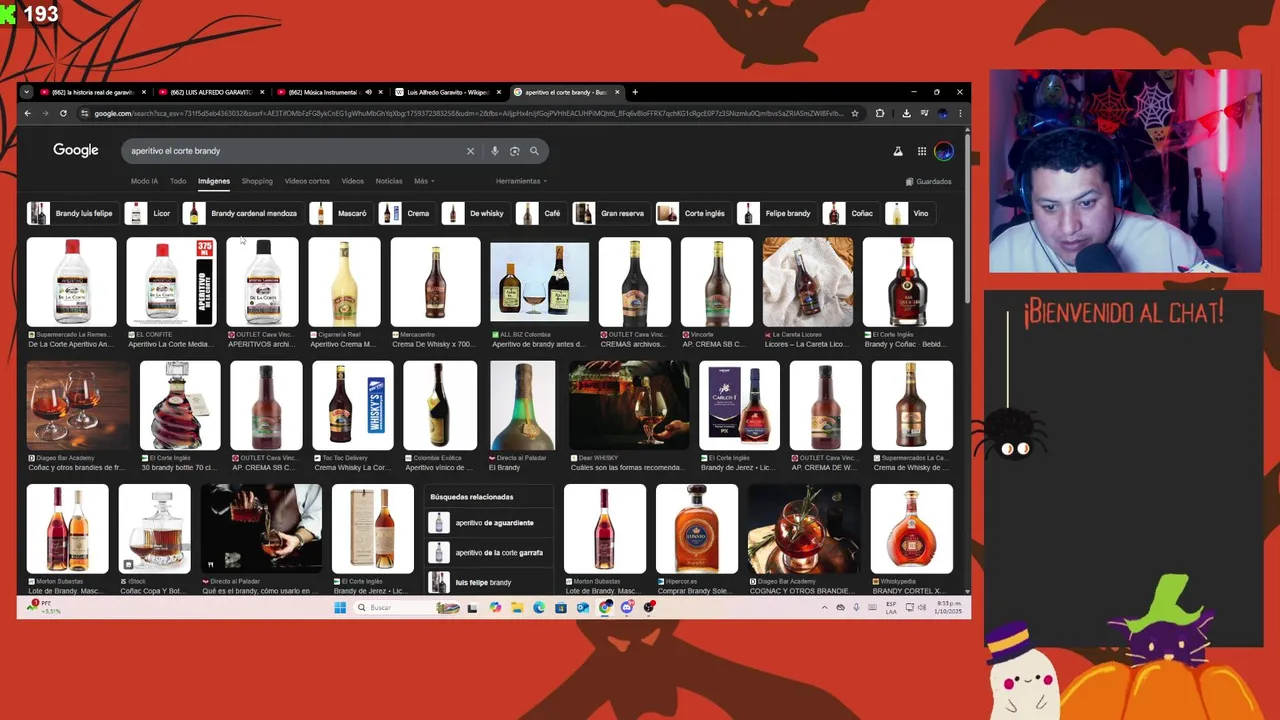Screen dimensions: 1280x720
Task: Switch to the Luis Alfredo Garavito Wikipedia tab
Action: 447,92
